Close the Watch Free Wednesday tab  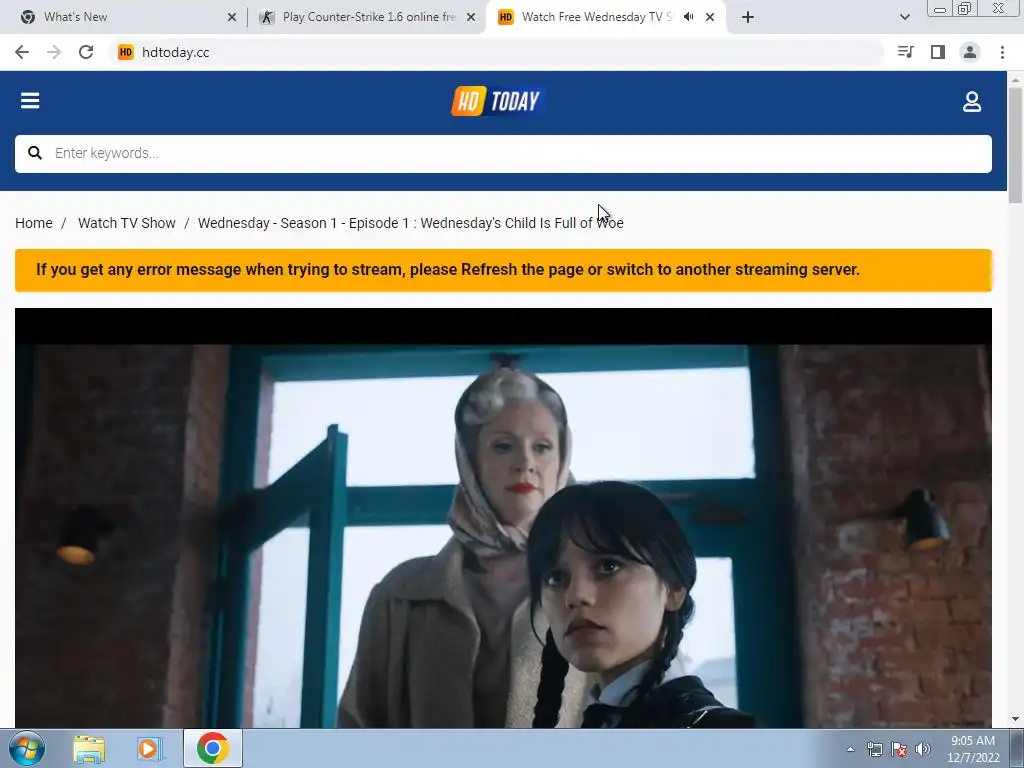(710, 18)
